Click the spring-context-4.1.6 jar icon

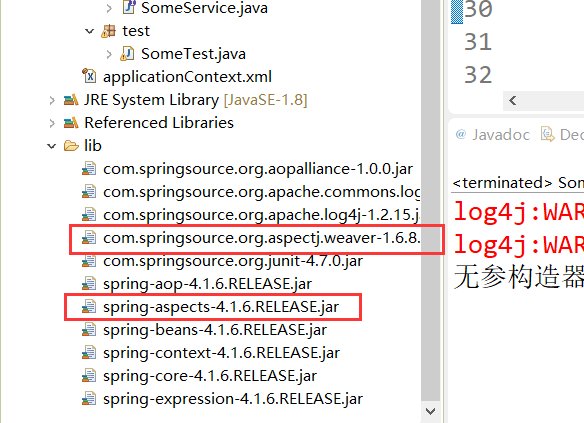pyautogui.click(x=89, y=353)
